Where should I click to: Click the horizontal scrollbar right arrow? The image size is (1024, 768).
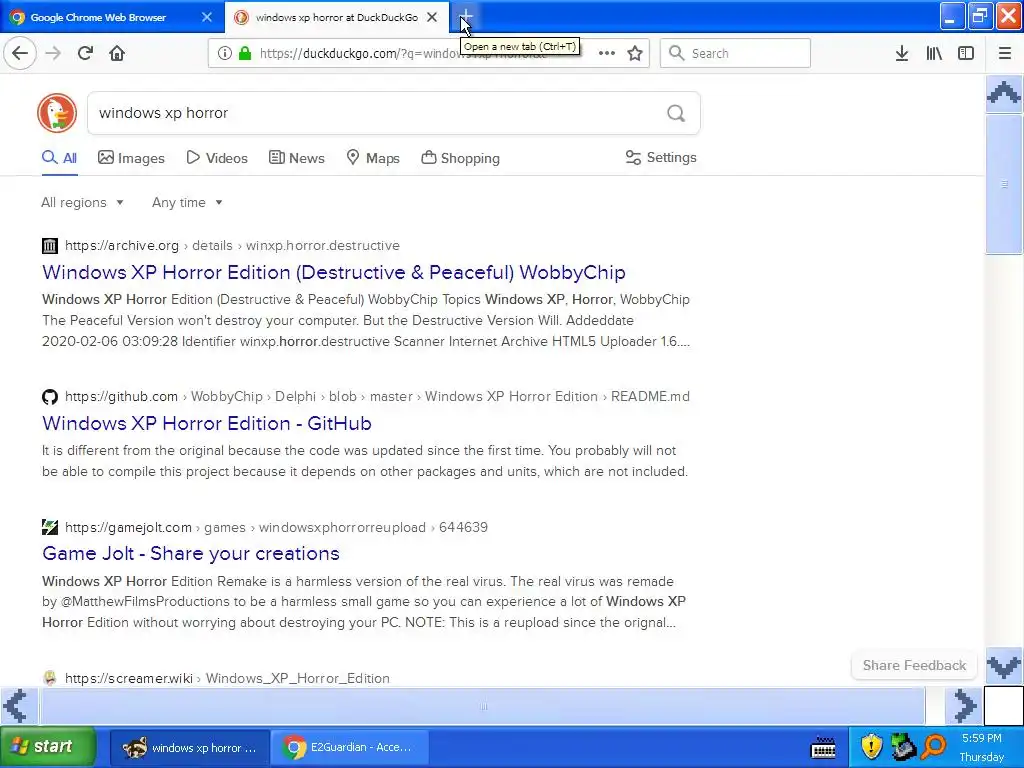coord(965,706)
